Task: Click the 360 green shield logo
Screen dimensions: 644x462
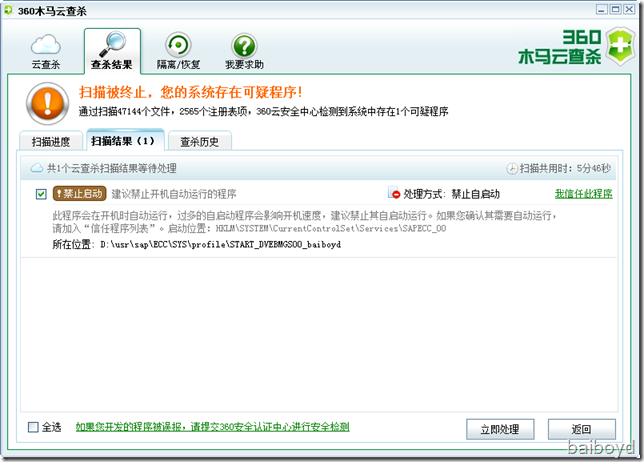Action: click(621, 46)
